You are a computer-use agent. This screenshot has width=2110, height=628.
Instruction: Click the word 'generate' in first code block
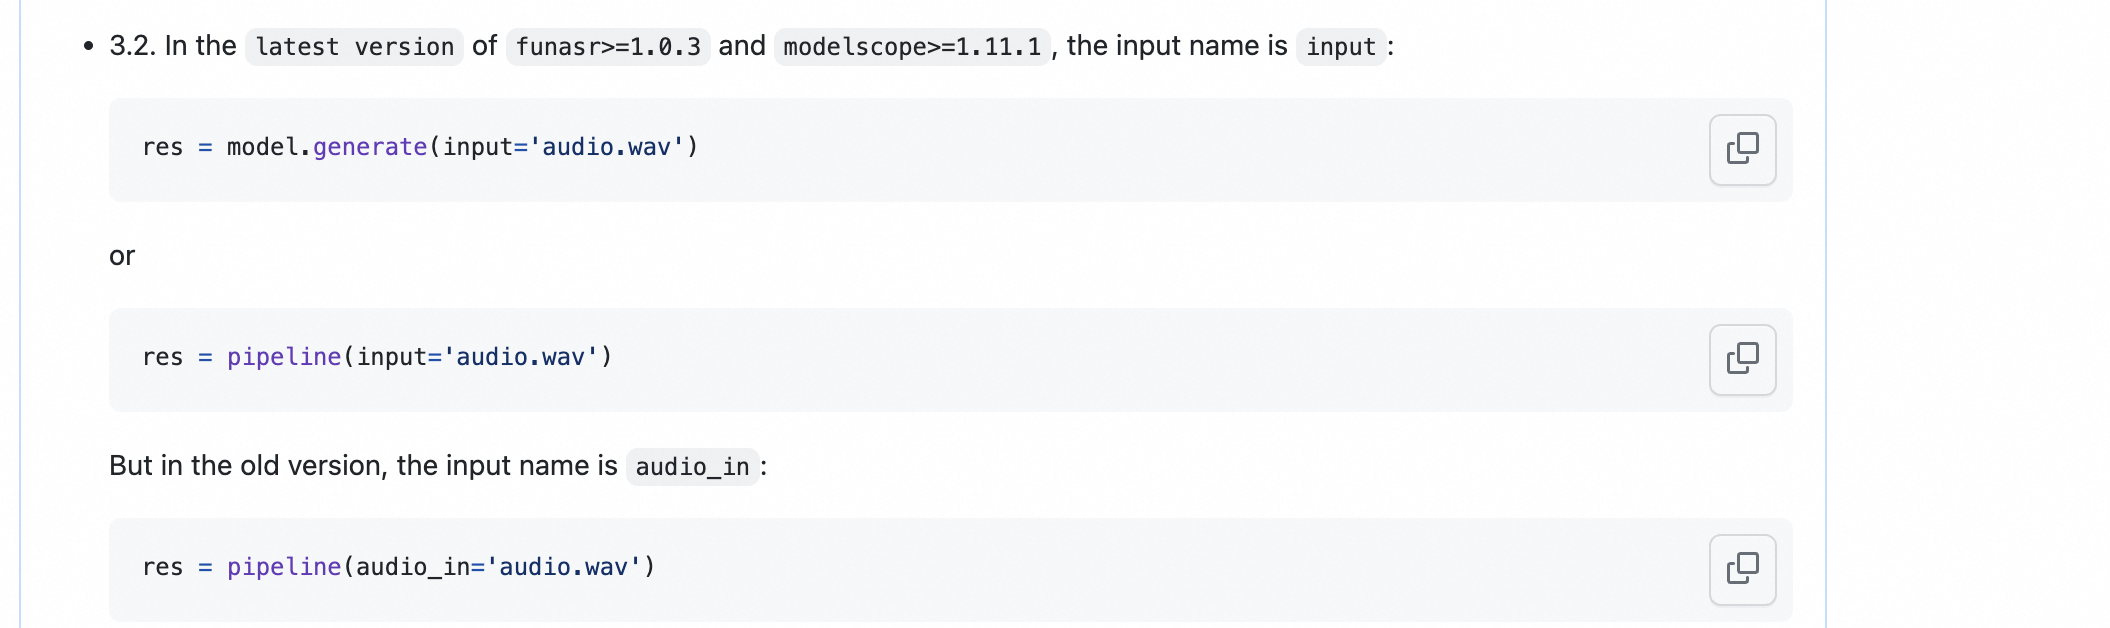(x=370, y=147)
